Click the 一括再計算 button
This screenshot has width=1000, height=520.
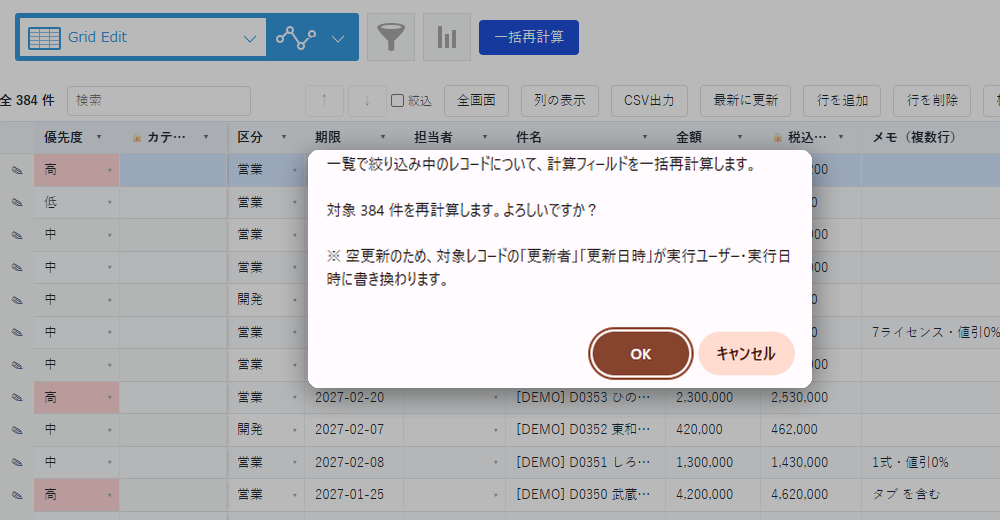tap(529, 37)
